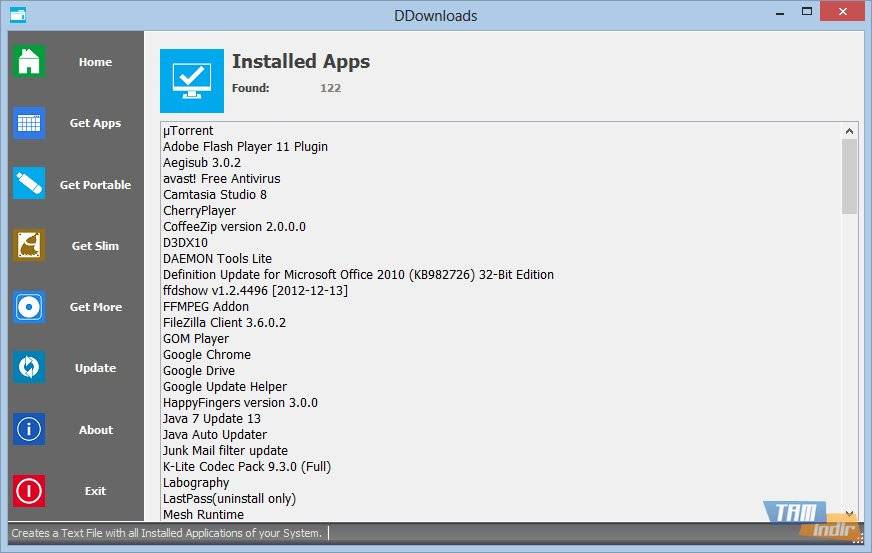Screen dimensions: 872x553
Task: Select FileZilla Client 3.6.0.2 entry
Action: click(224, 323)
